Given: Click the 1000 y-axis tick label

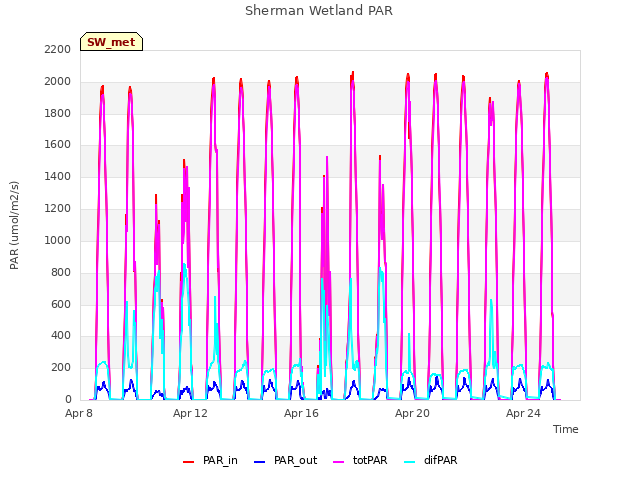Looking at the screenshot, I should pyautogui.click(x=58, y=240).
